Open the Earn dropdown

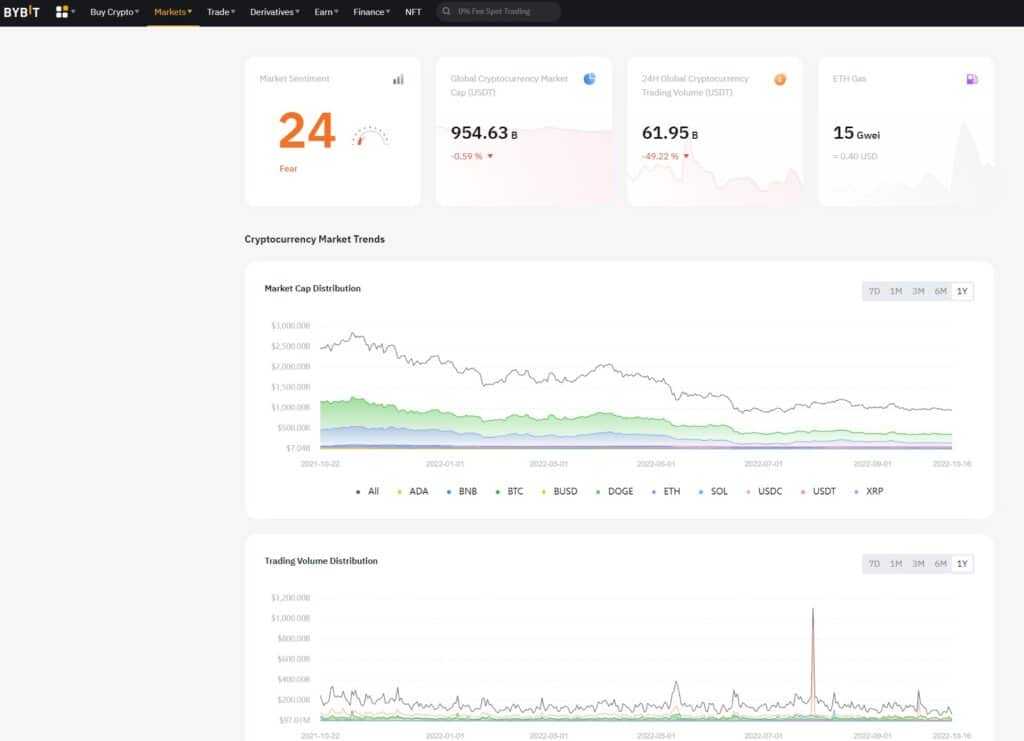327,12
